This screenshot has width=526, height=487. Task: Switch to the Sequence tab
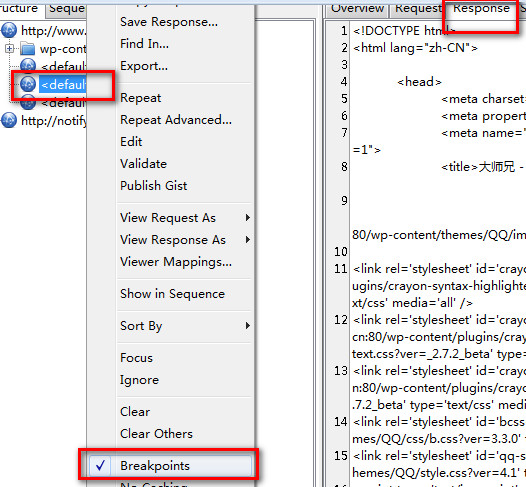tap(66, 9)
